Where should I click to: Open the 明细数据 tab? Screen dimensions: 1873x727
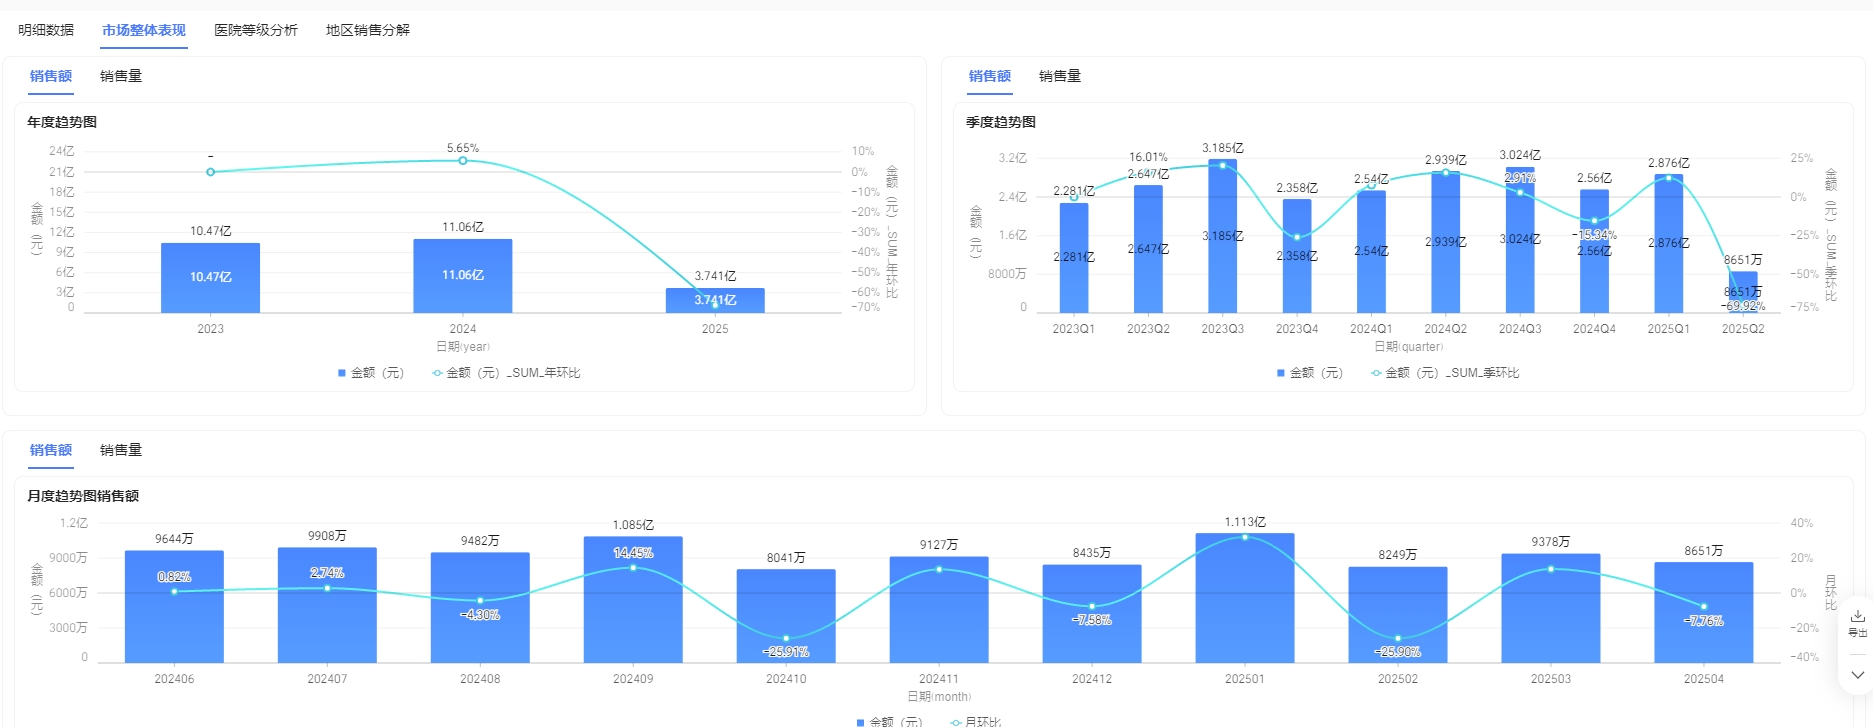point(46,30)
